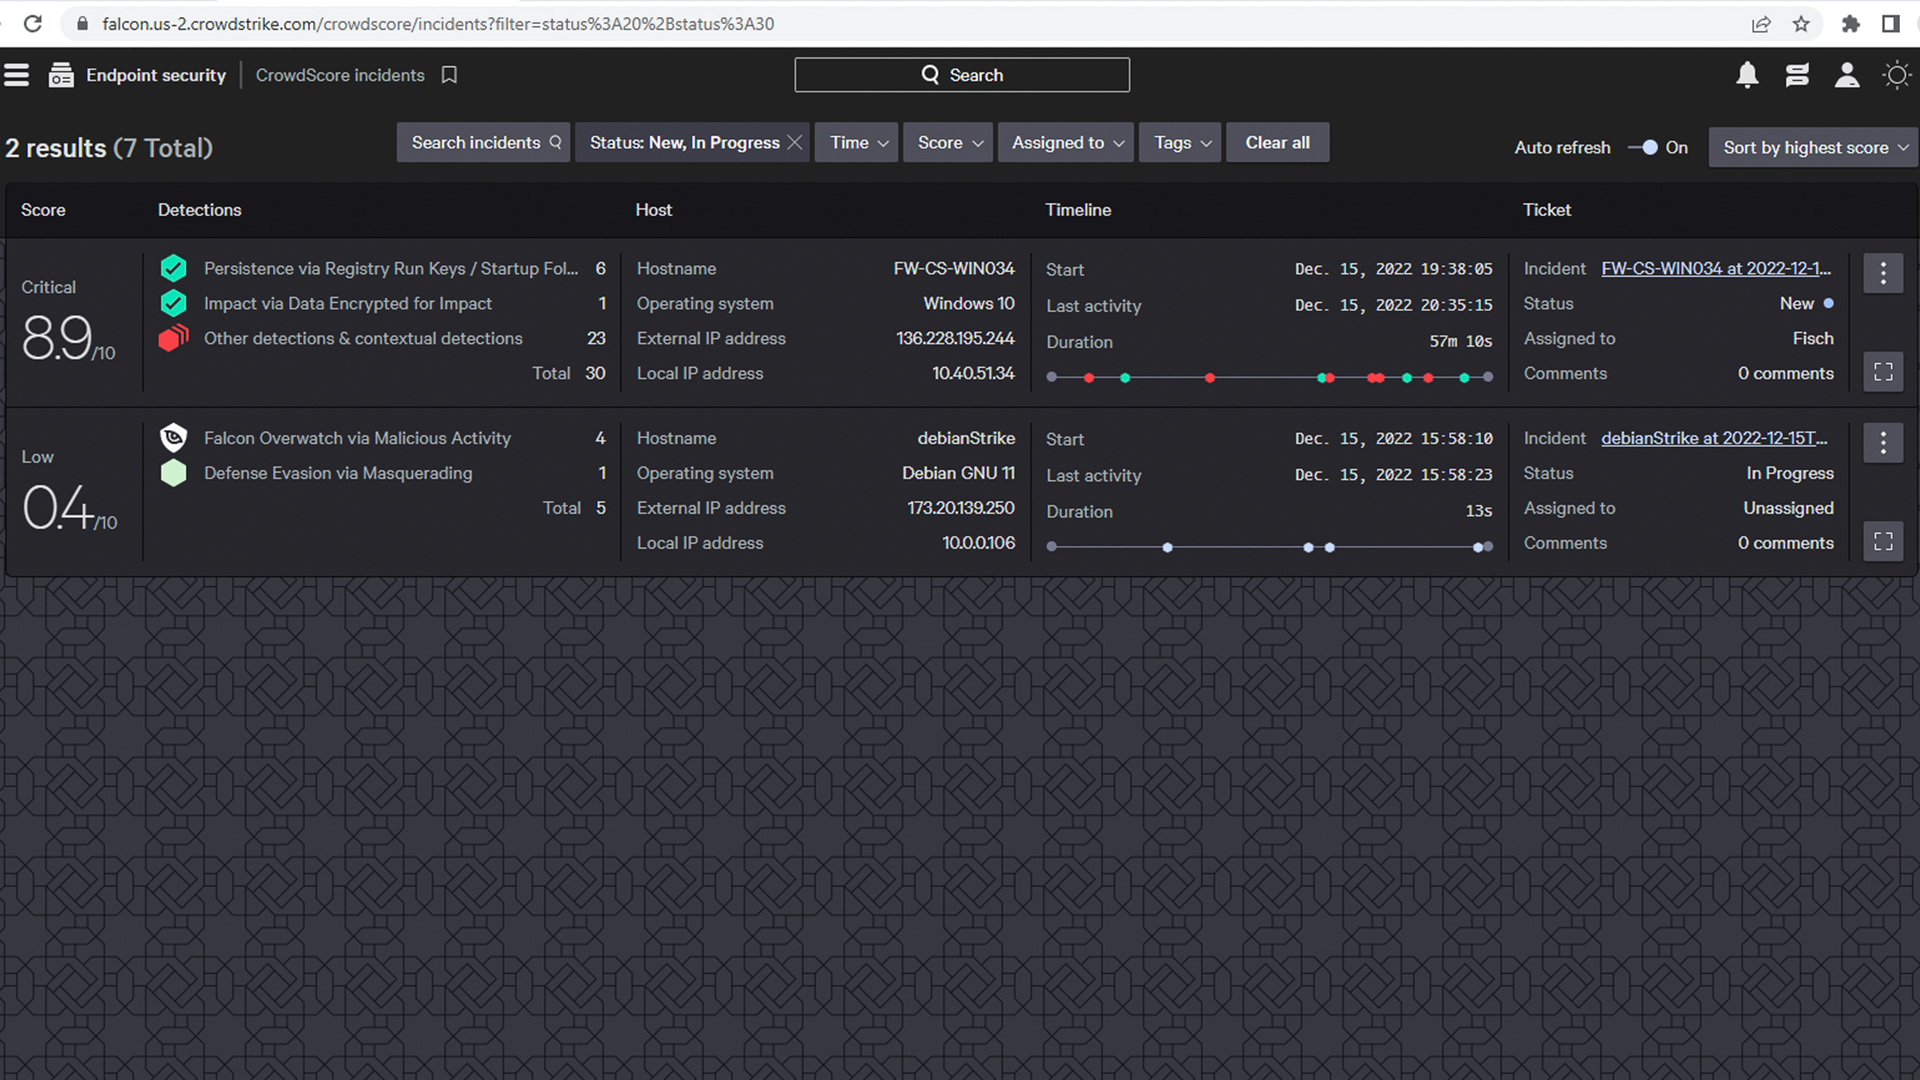Click the browser address bar URL
The image size is (1920, 1080).
pyautogui.click(x=438, y=24)
